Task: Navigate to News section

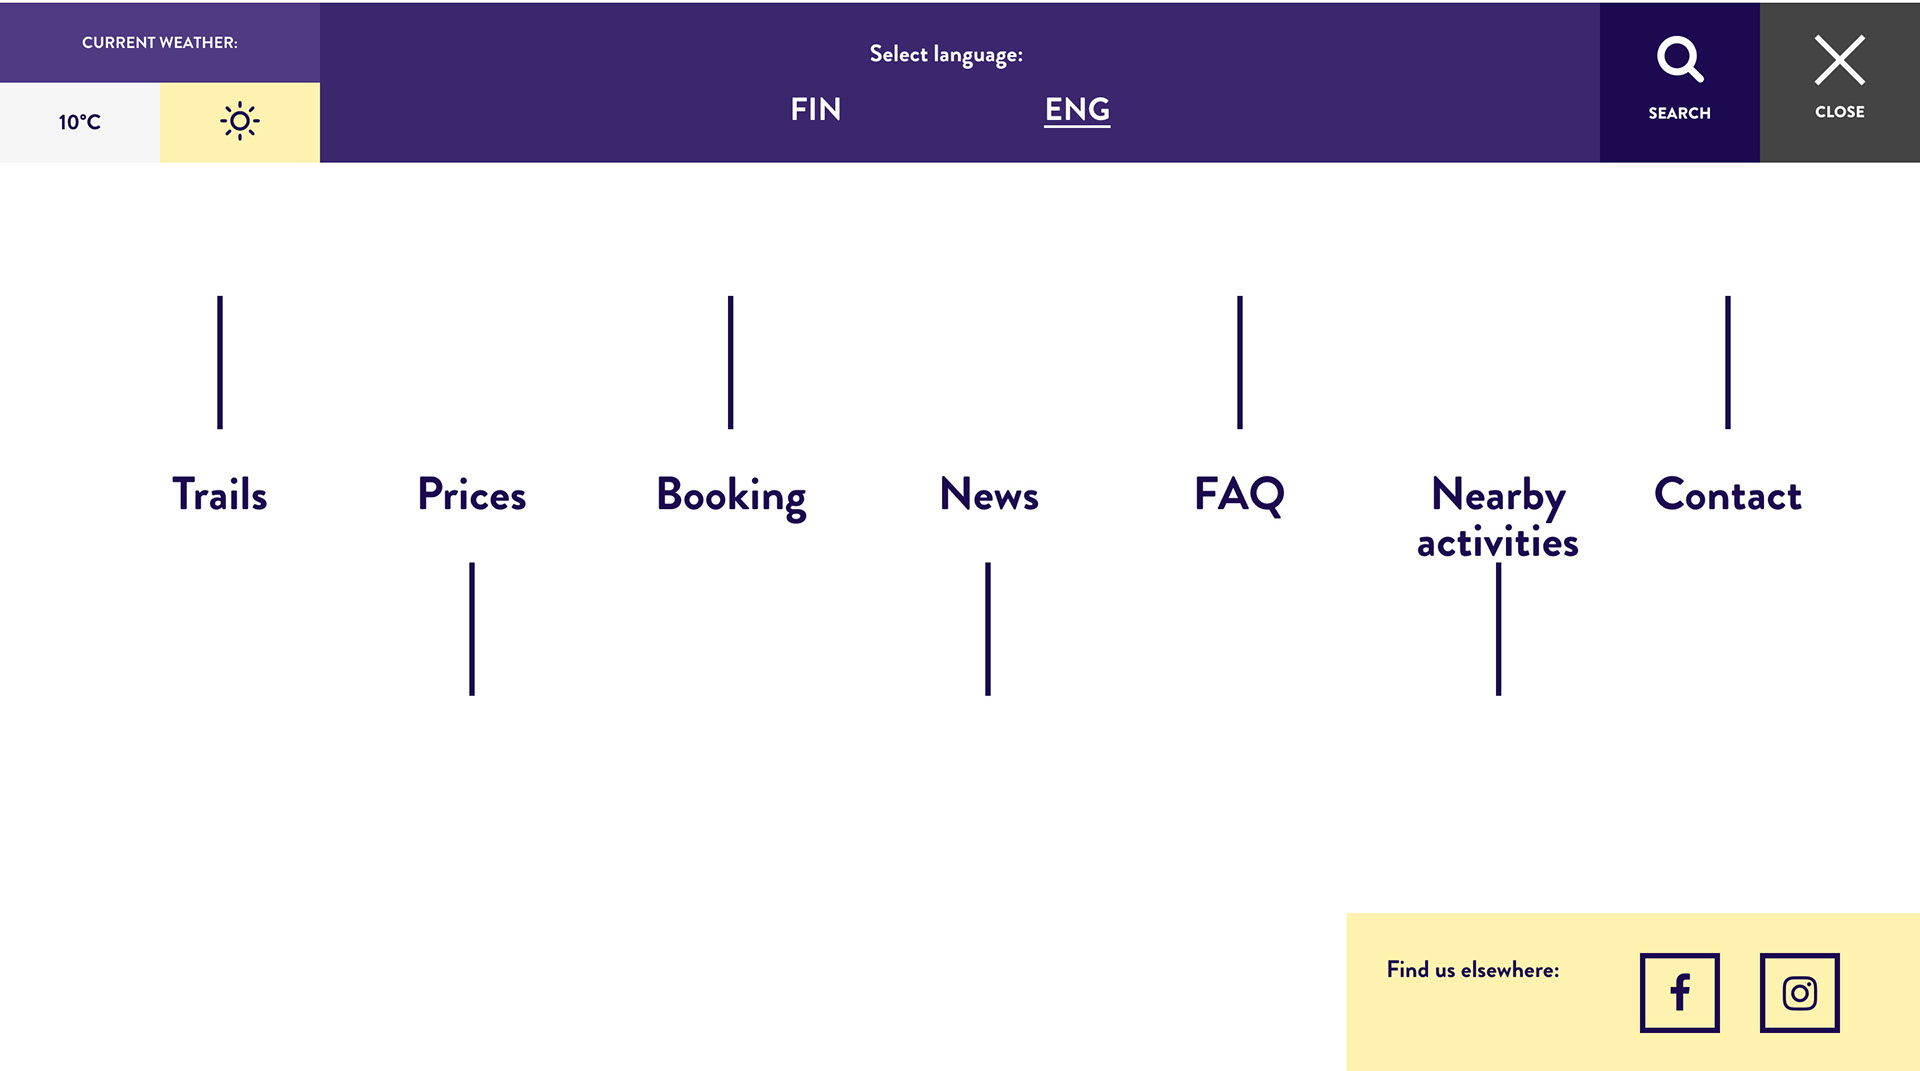Action: (x=989, y=494)
